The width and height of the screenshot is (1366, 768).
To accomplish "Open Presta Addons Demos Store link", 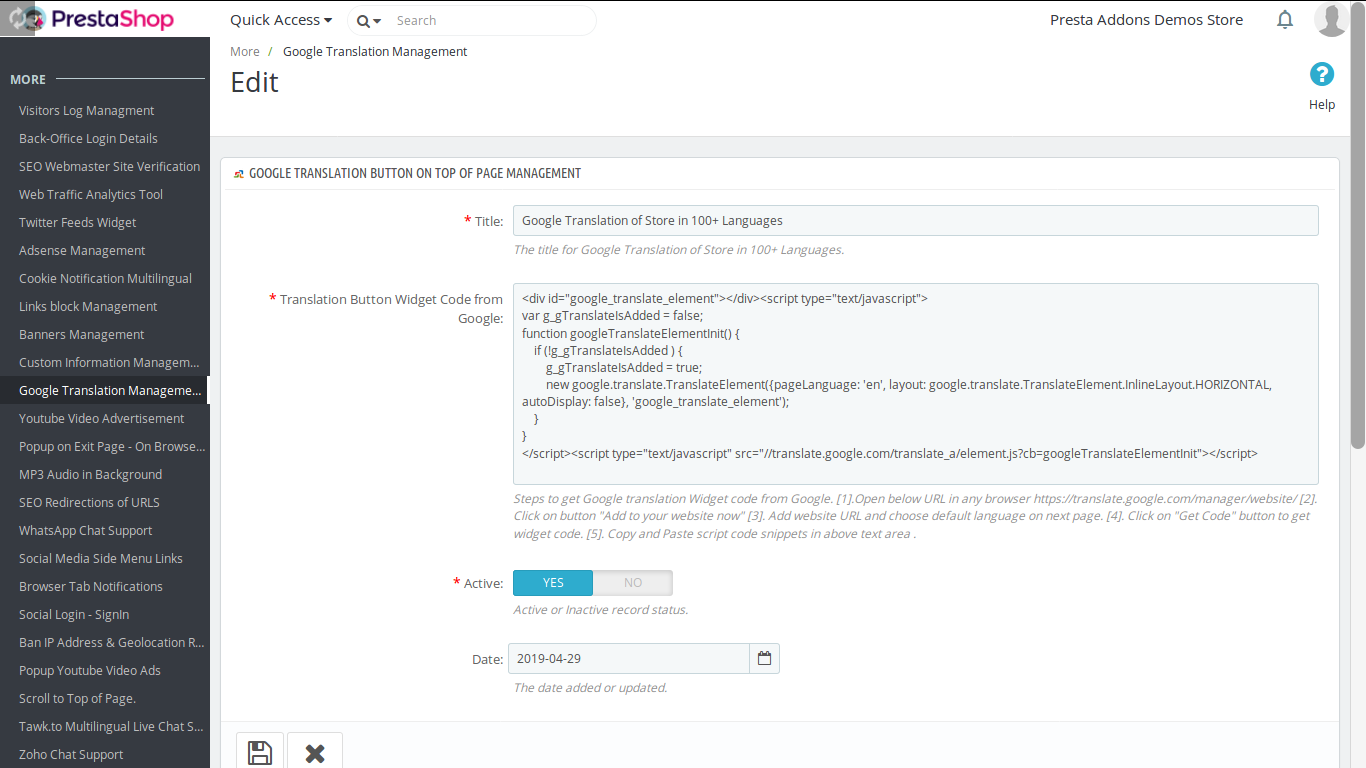I will point(1147,20).
